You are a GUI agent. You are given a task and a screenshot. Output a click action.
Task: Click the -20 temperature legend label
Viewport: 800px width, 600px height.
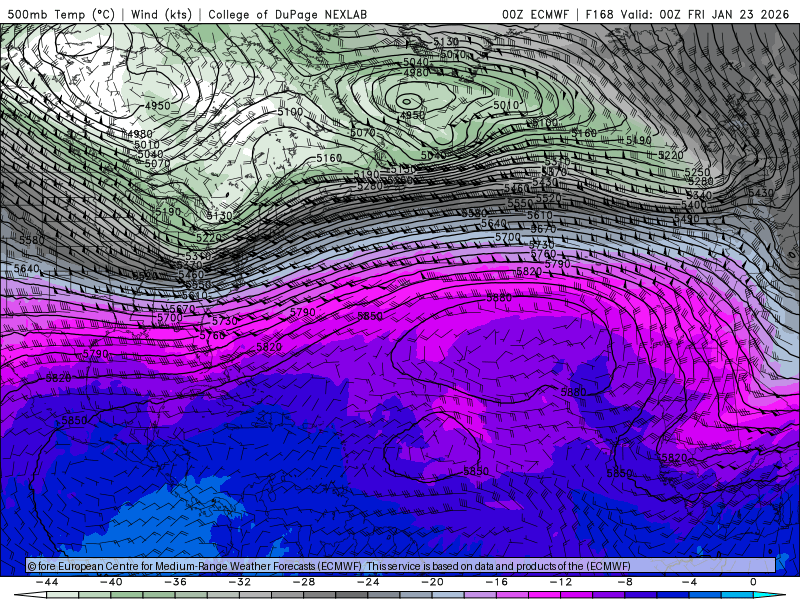(x=433, y=582)
